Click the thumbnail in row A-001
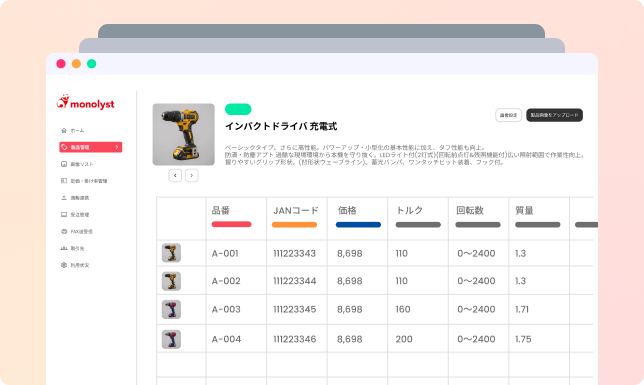Image resolution: width=644 pixels, height=385 pixels. (x=171, y=253)
